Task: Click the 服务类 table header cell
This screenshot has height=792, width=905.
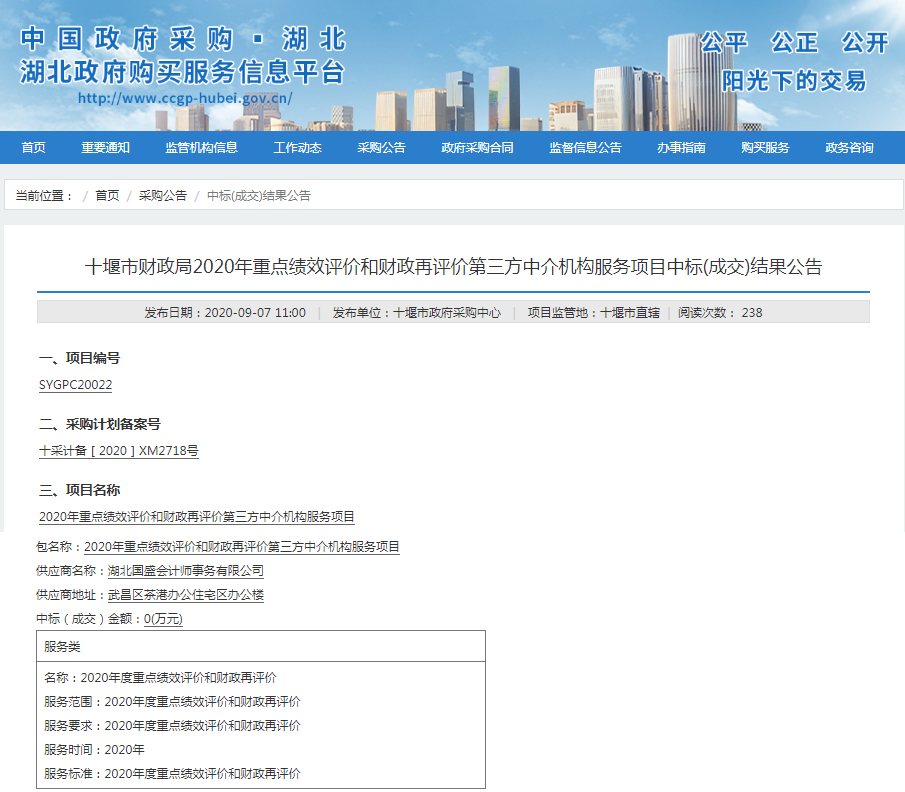Action: (x=261, y=647)
